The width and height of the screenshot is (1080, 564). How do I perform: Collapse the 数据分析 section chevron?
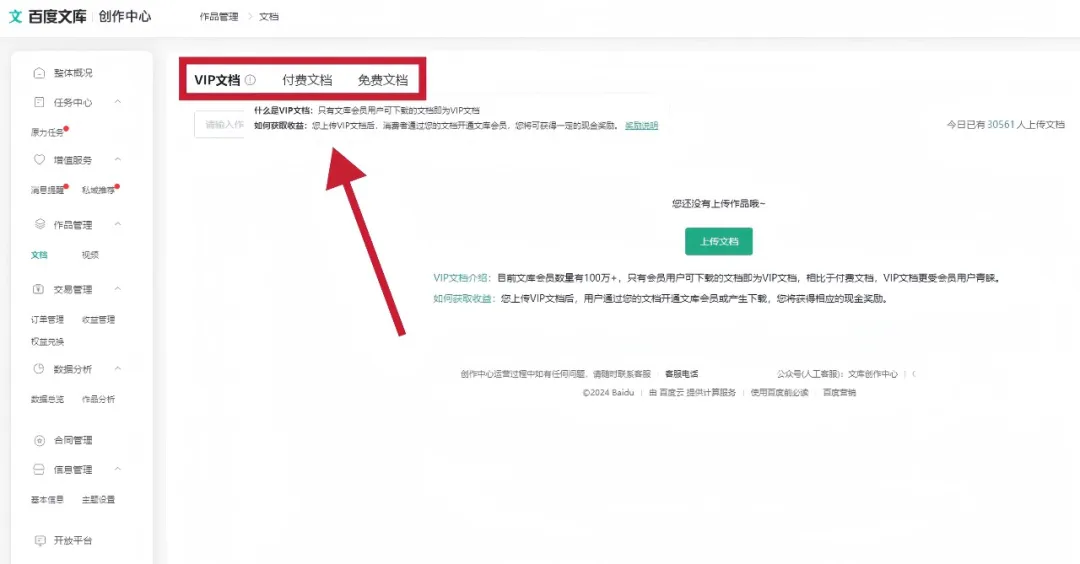pyautogui.click(x=118, y=369)
